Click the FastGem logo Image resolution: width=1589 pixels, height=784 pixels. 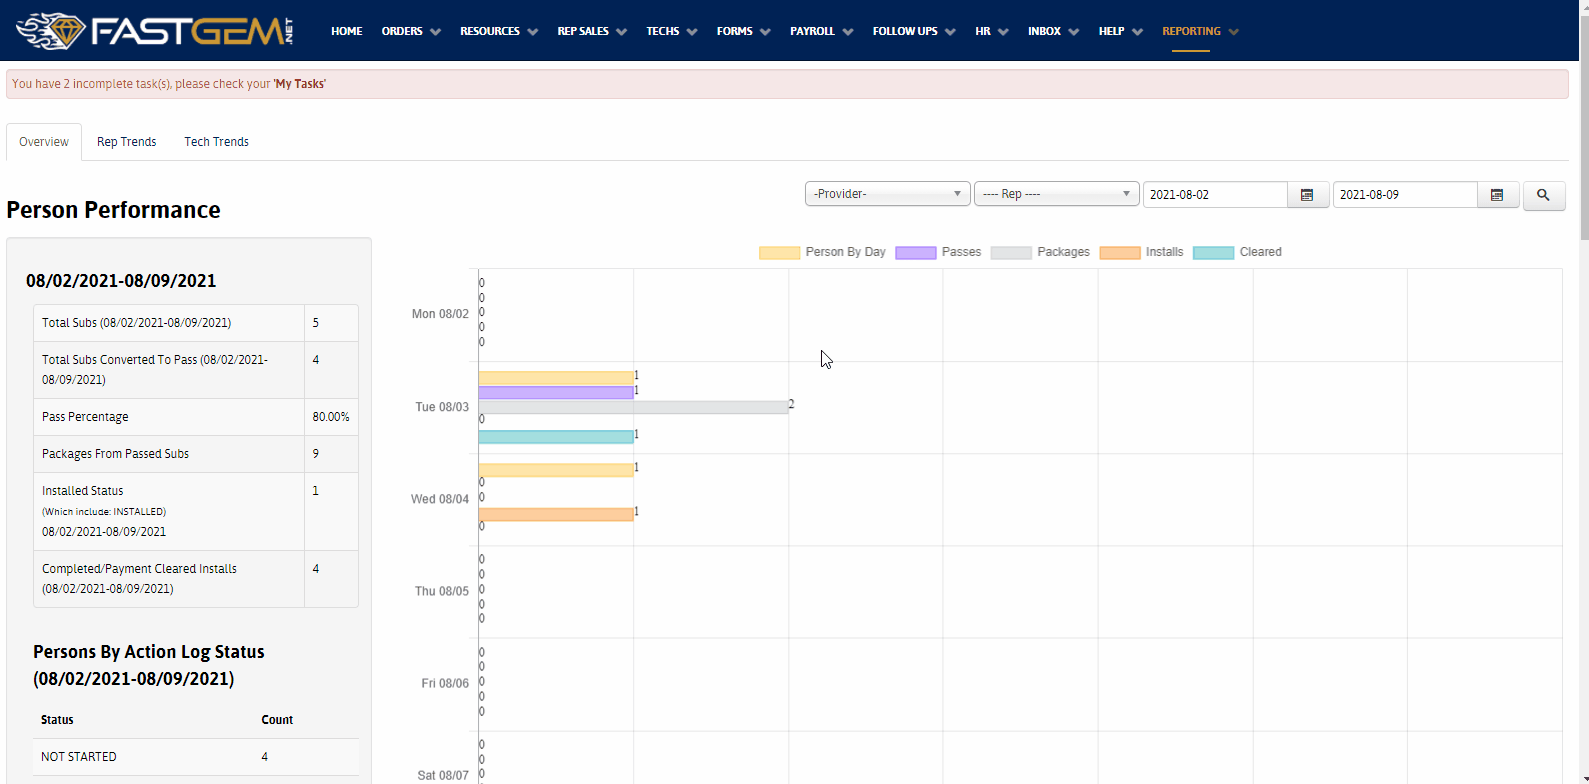[155, 31]
